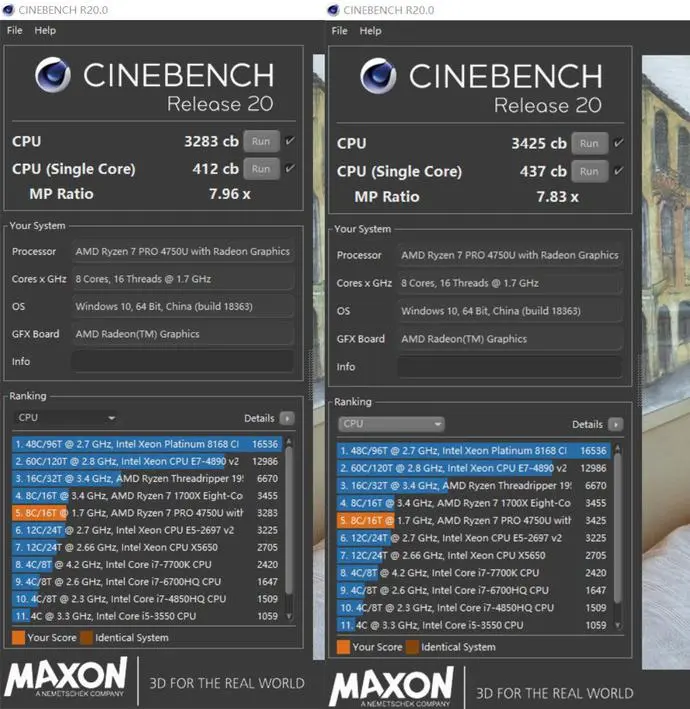Select Ryzen Threadripper row in left window
This screenshot has width=690, height=709.
click(147, 478)
